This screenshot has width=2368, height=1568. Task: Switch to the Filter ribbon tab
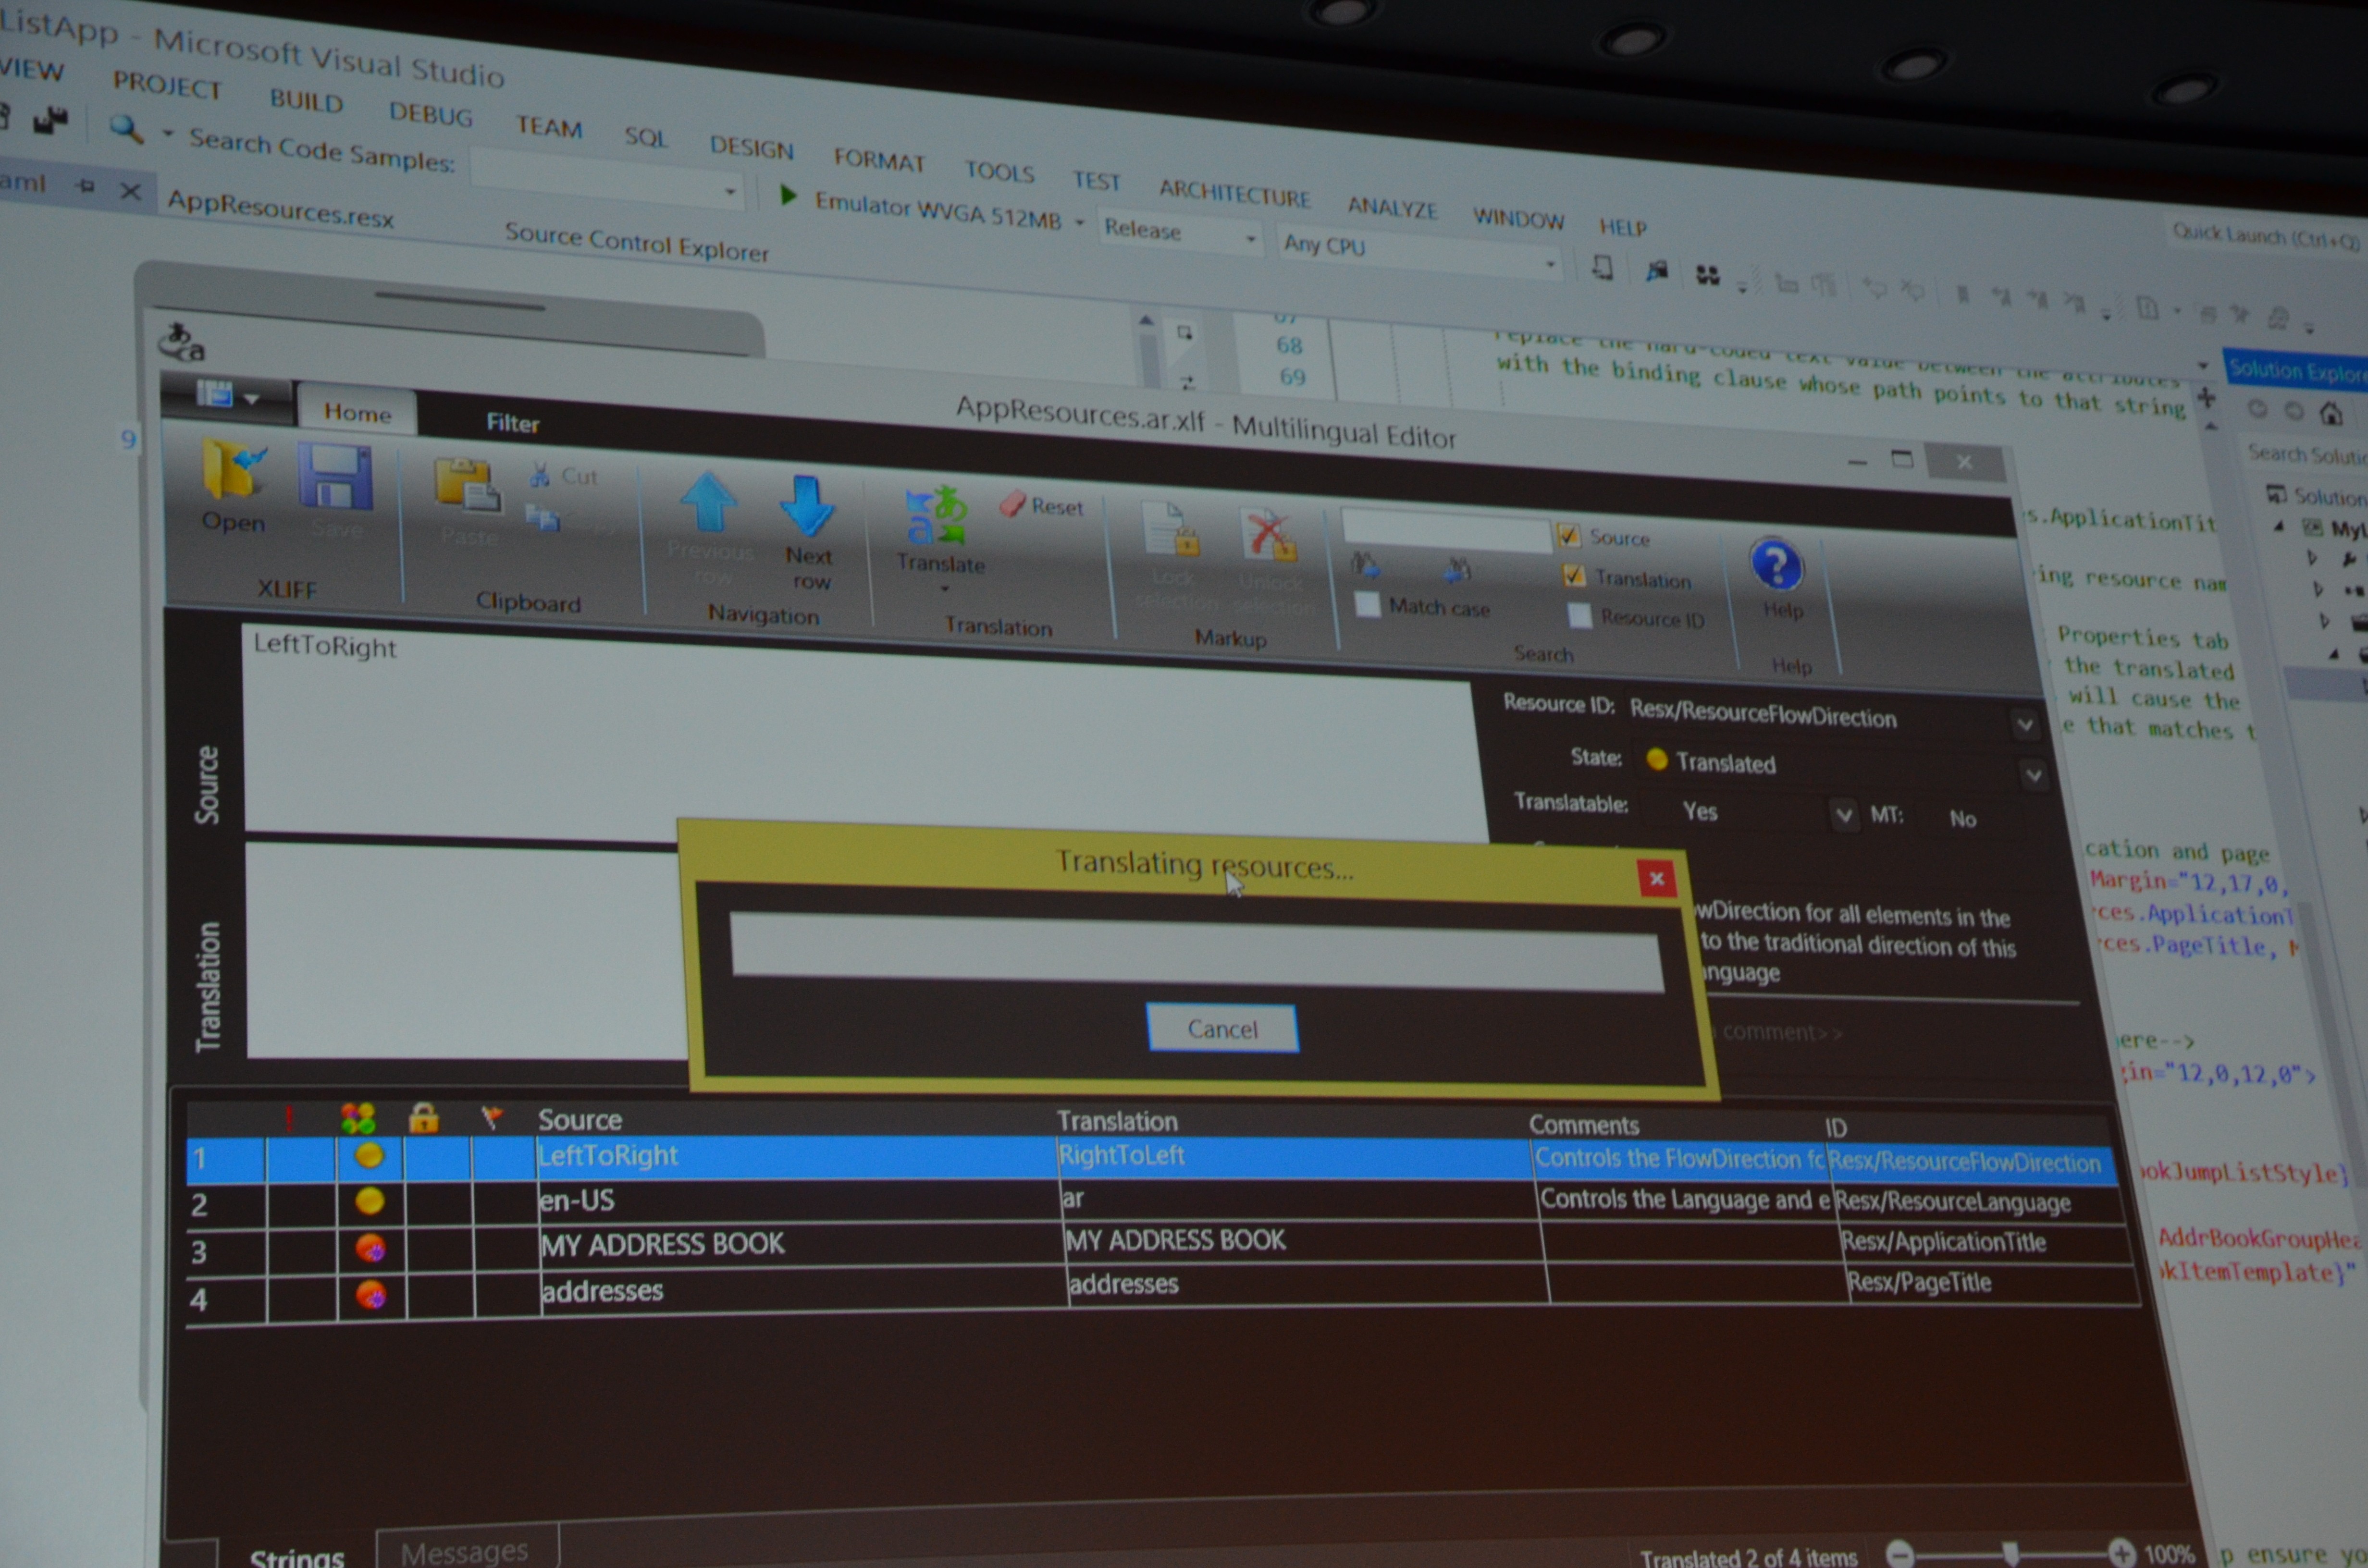(512, 423)
